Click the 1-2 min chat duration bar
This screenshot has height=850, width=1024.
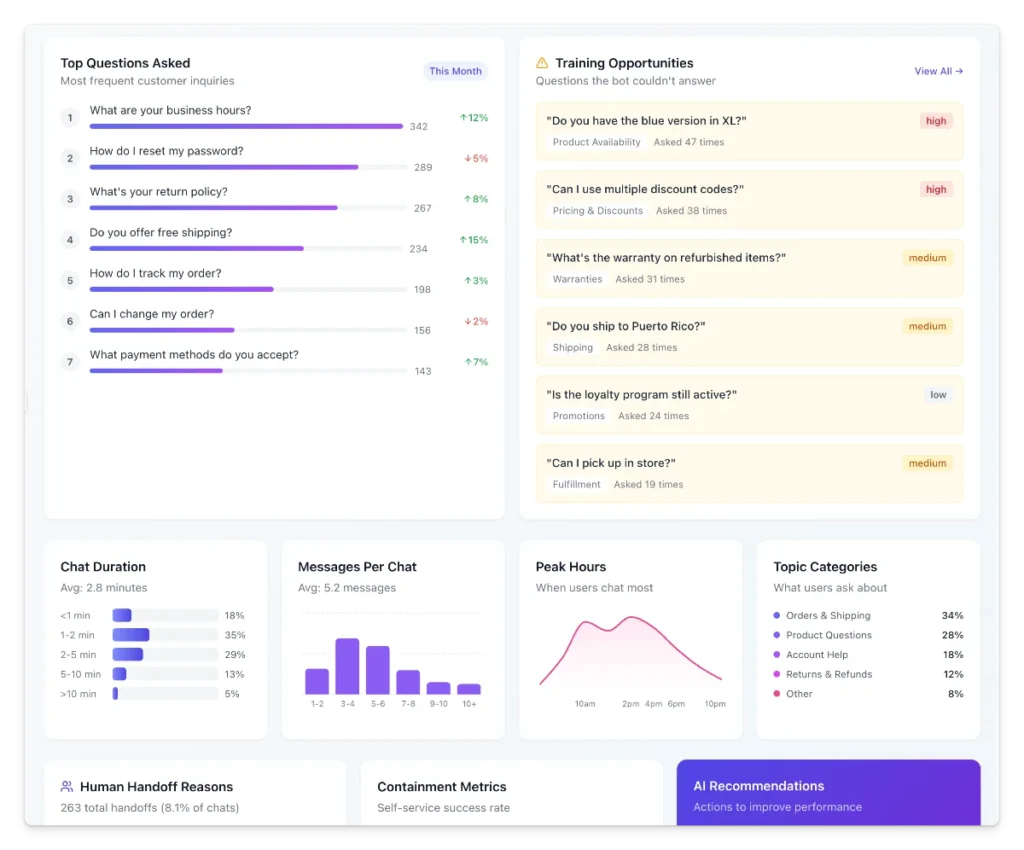point(131,635)
